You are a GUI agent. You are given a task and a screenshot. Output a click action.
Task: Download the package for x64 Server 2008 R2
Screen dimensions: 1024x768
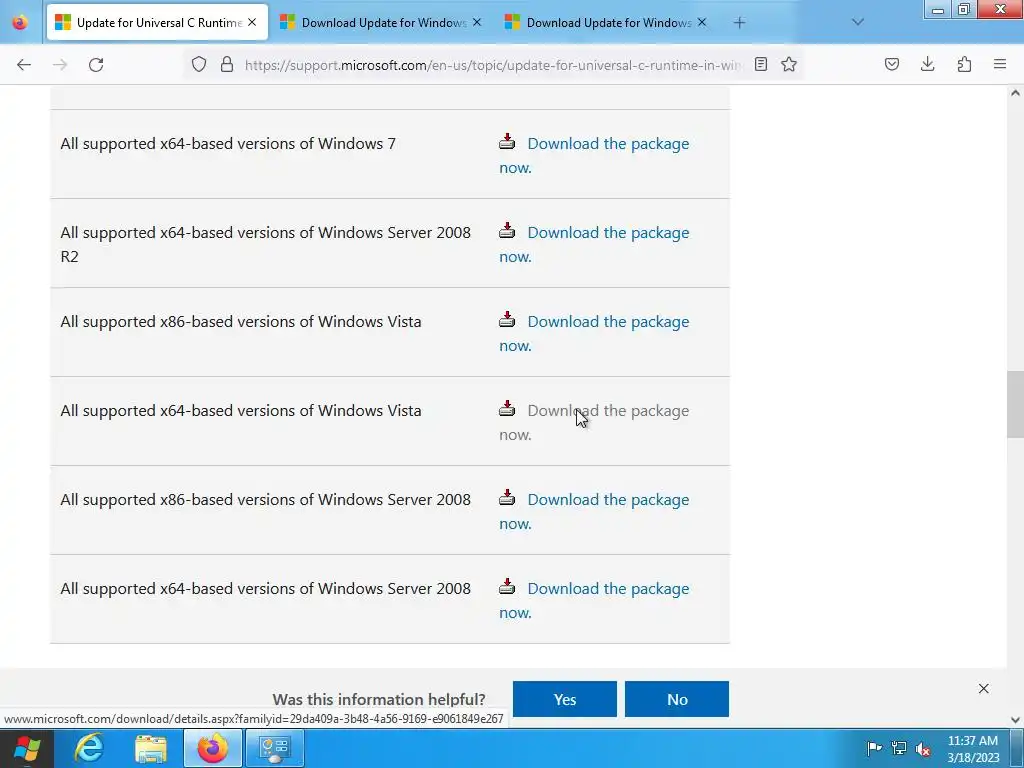pos(608,232)
